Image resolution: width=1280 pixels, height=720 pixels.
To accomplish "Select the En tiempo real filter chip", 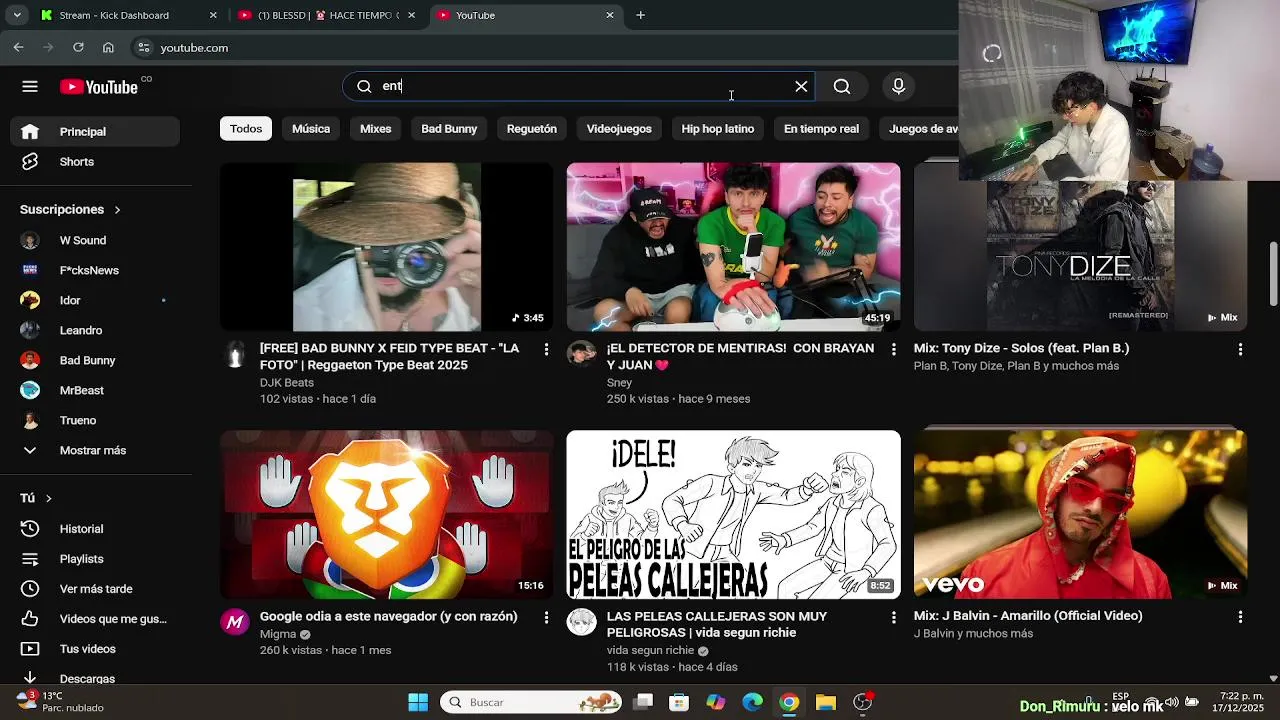I will 821,128.
